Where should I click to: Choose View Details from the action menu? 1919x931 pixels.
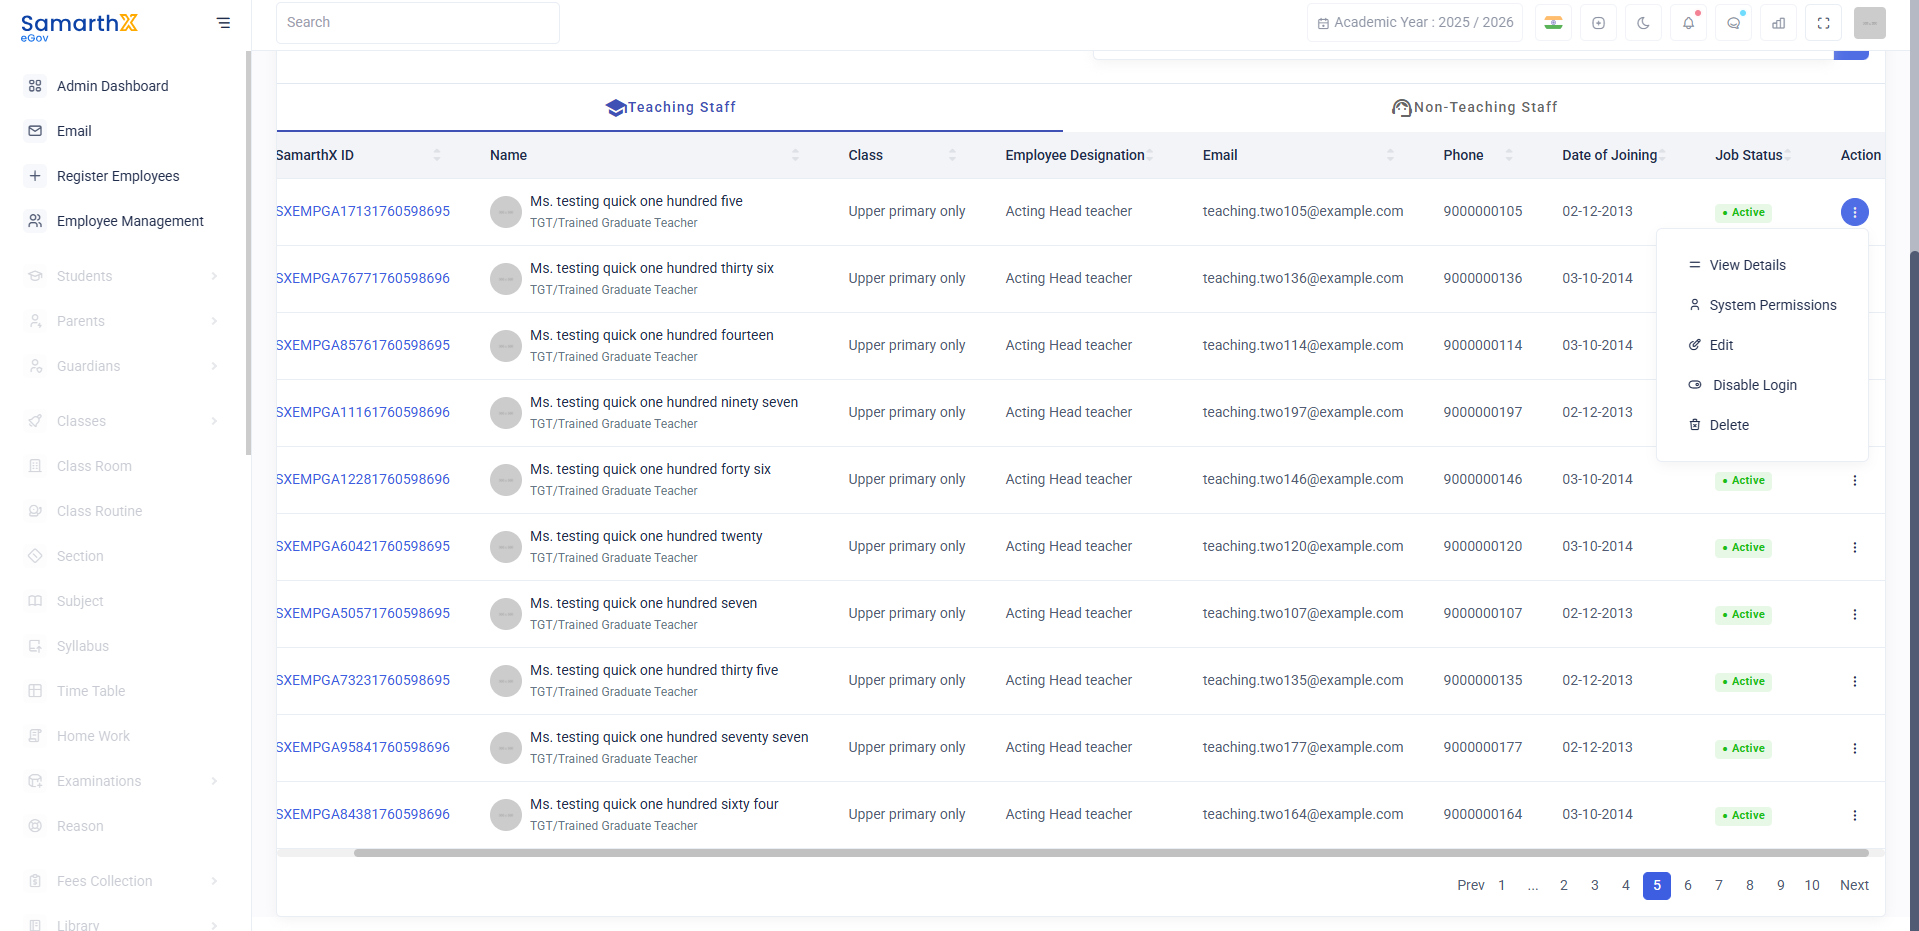pyautogui.click(x=1762, y=265)
